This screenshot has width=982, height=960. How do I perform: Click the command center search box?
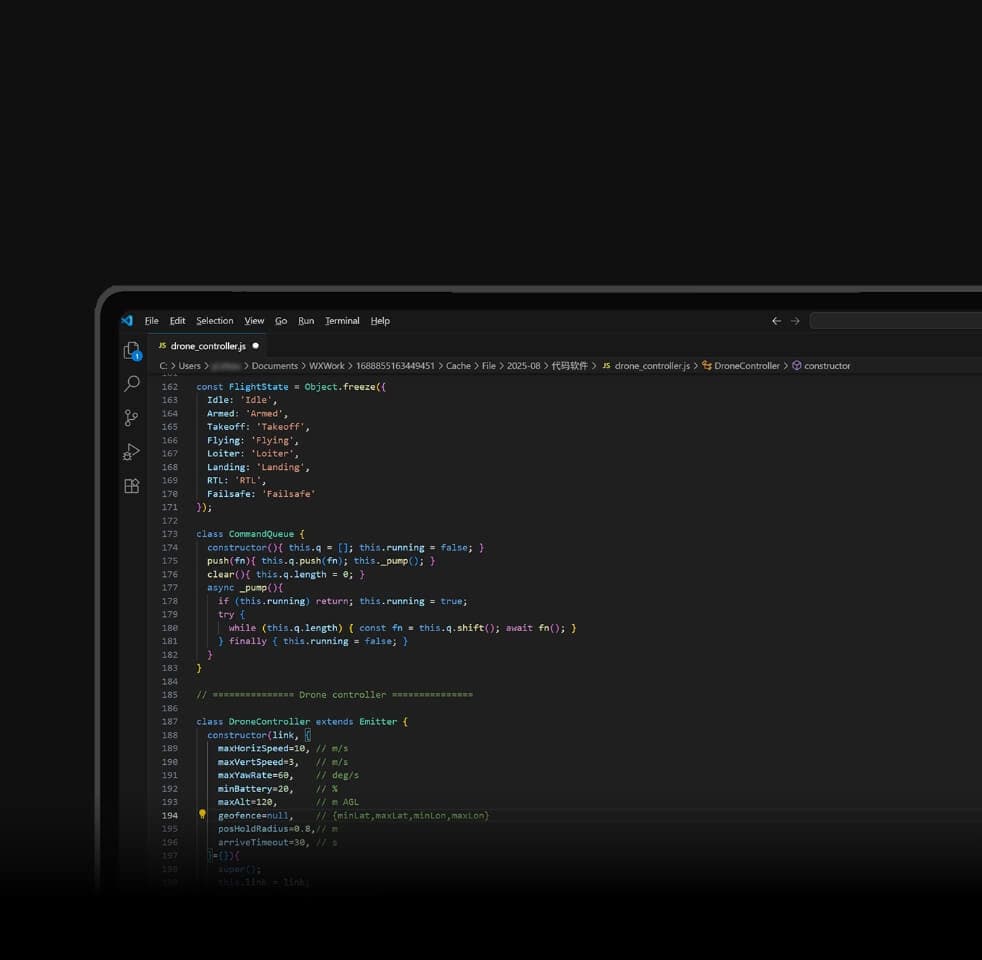point(896,321)
